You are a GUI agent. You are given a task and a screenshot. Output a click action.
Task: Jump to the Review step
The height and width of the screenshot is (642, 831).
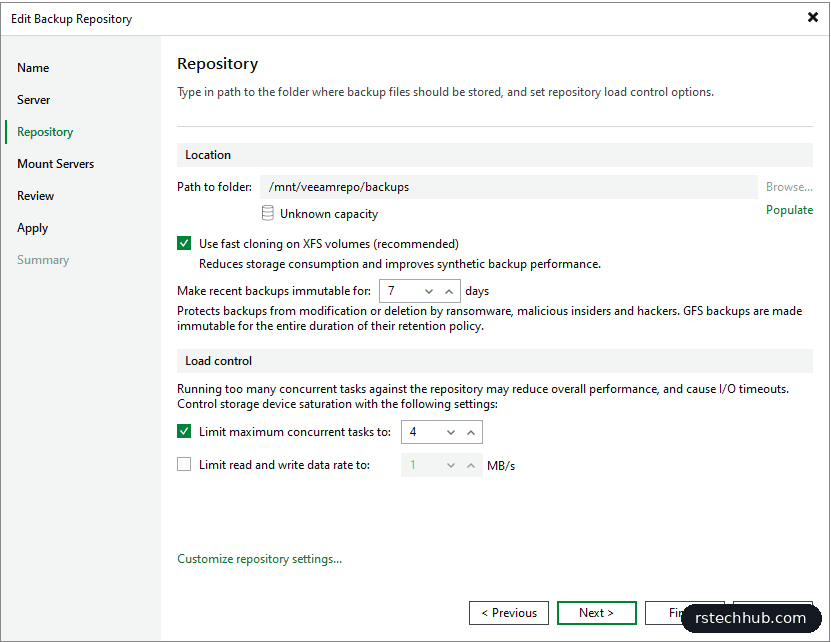(36, 196)
